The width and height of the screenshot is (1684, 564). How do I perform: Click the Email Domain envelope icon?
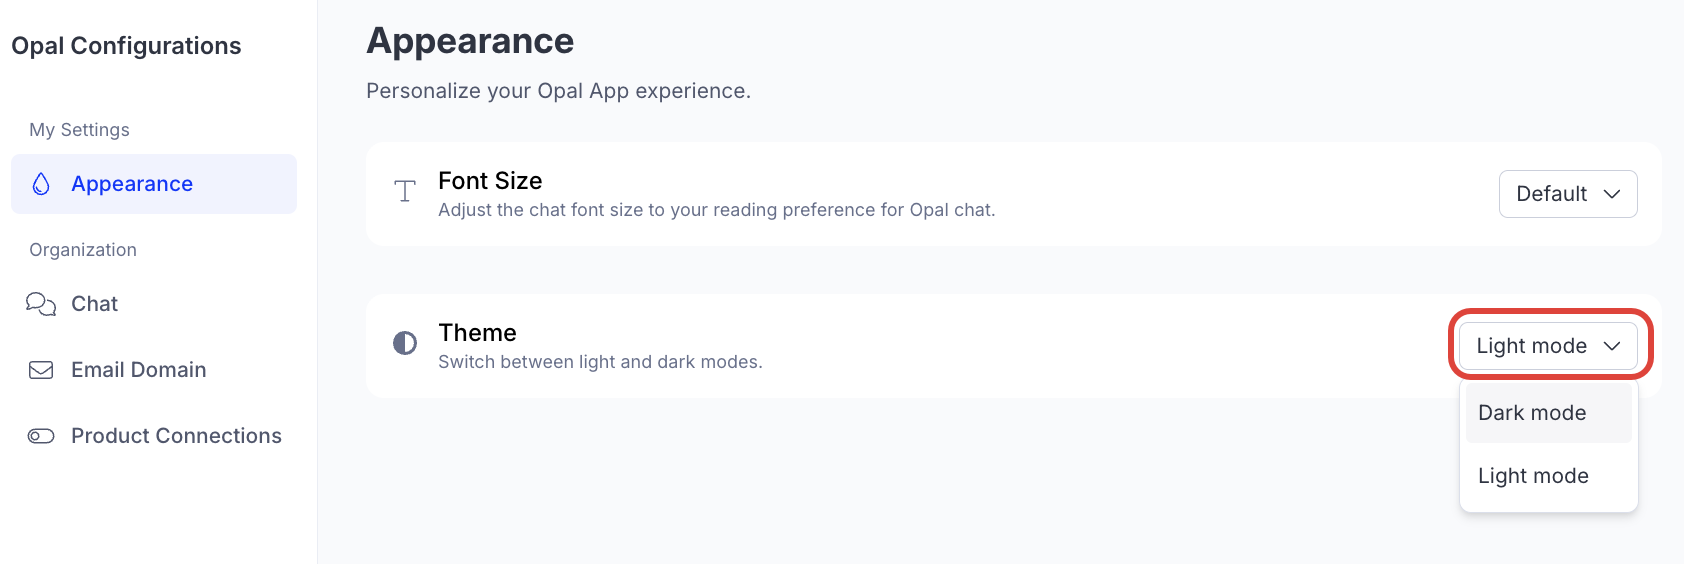[41, 370]
